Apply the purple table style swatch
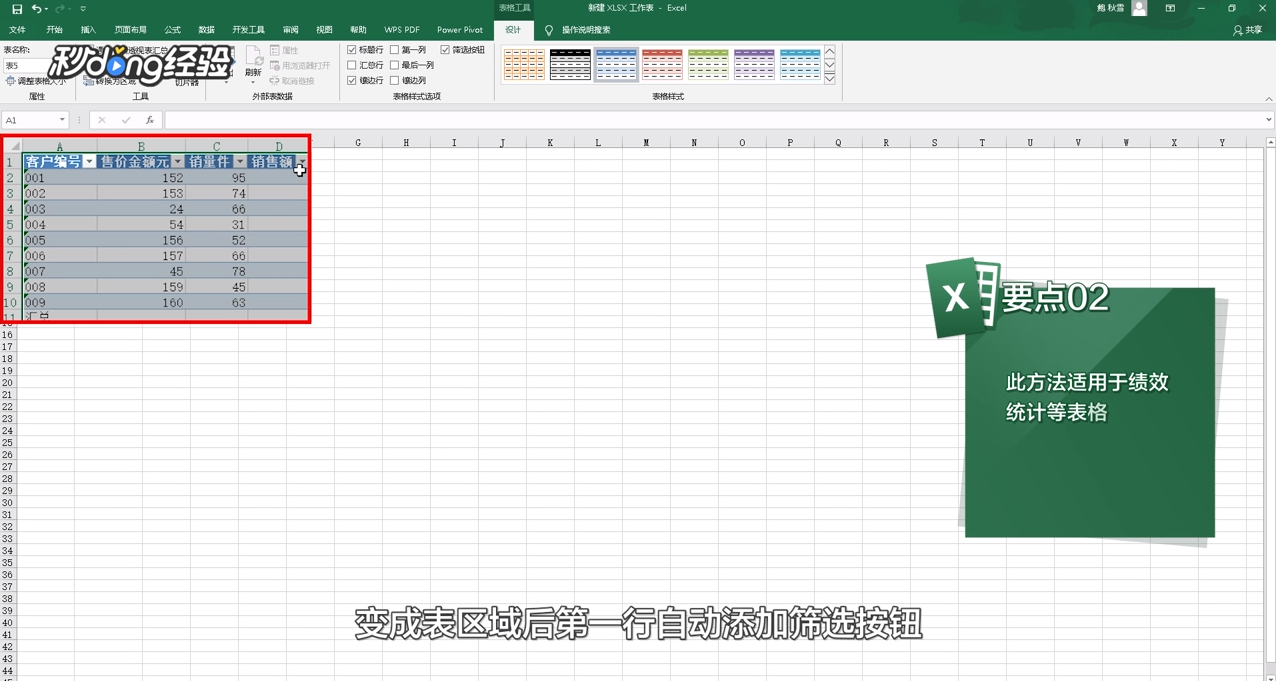 754,65
